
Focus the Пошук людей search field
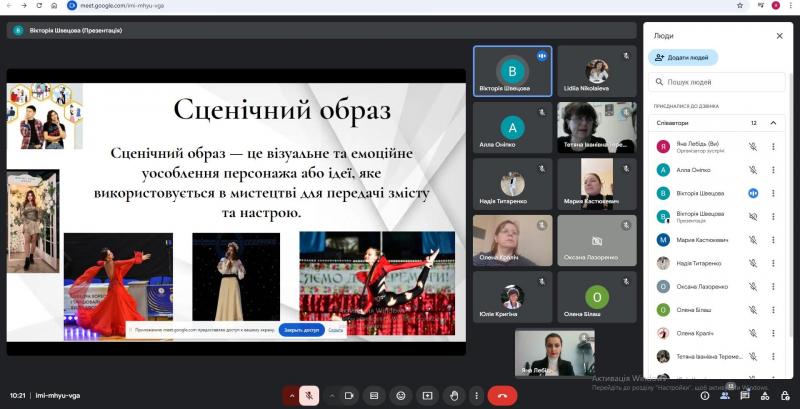coord(716,82)
